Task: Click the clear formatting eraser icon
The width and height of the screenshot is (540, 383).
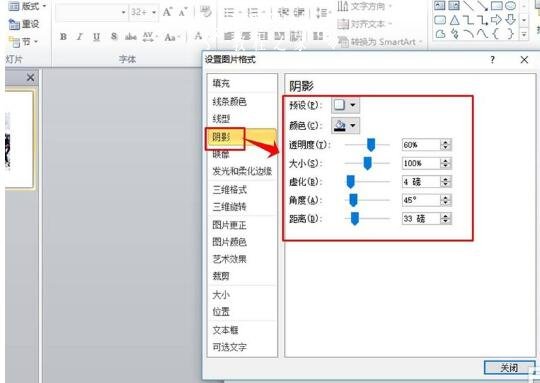Action: pyautogui.click(x=206, y=12)
